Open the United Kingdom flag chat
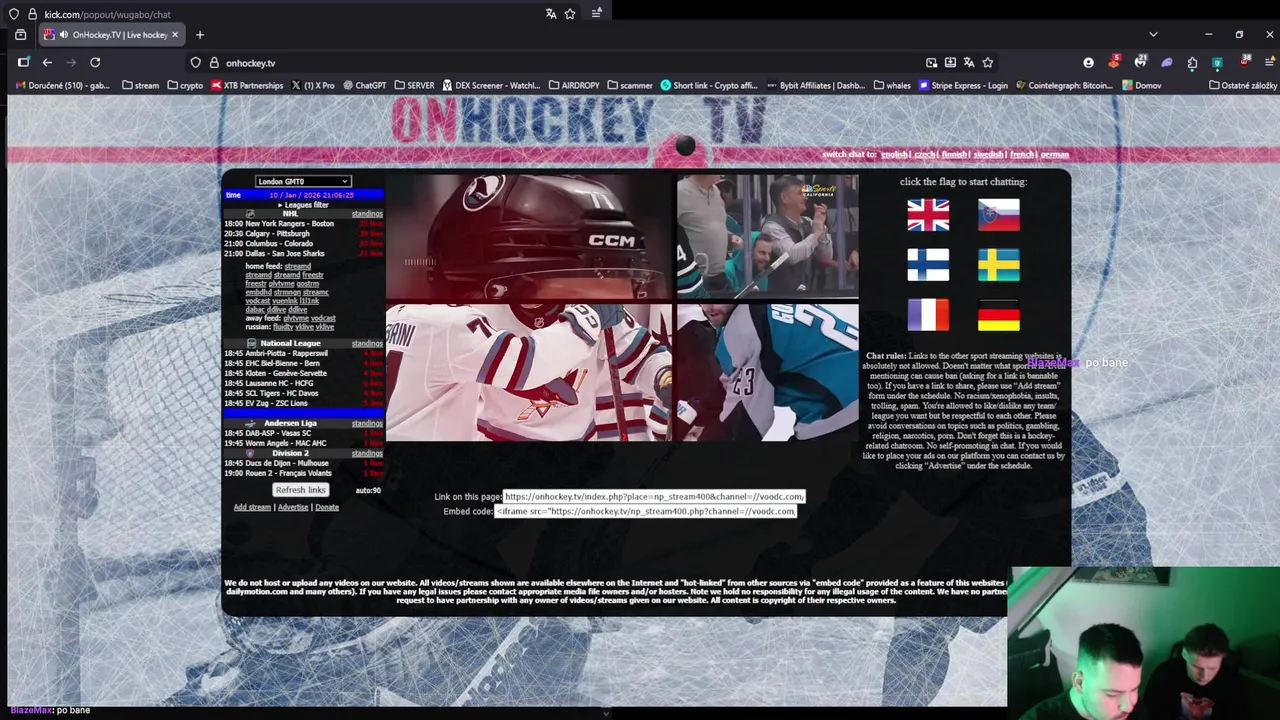Viewport: 1280px width, 720px height. click(x=928, y=215)
